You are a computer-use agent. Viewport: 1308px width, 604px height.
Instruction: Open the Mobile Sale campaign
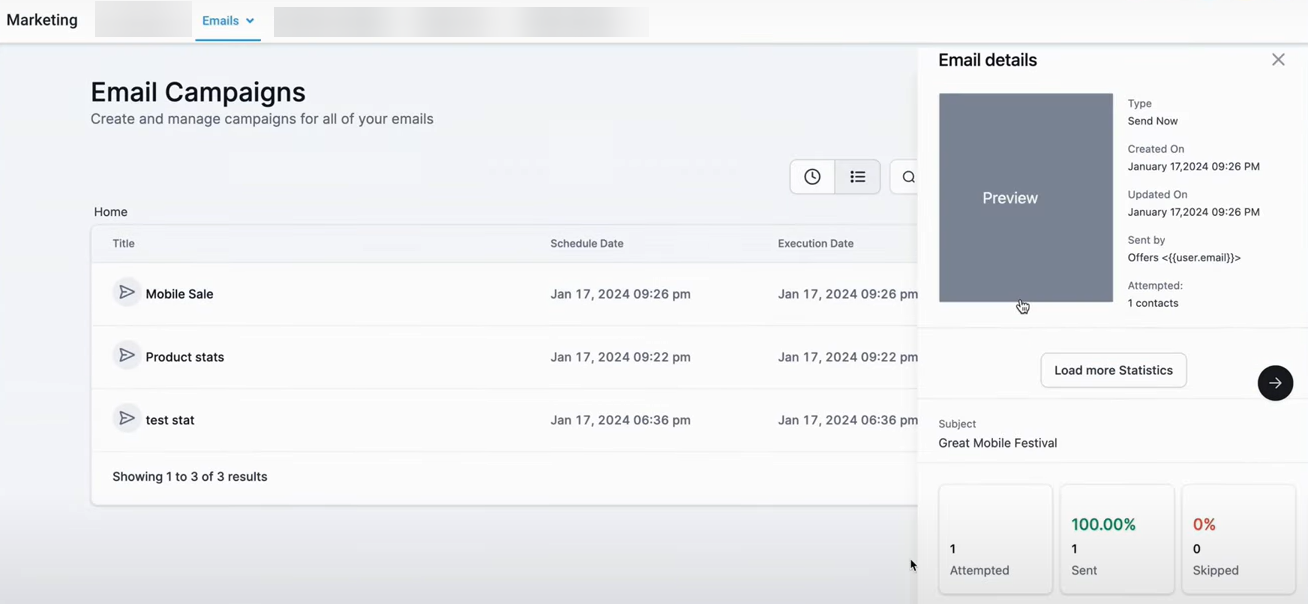click(x=179, y=294)
